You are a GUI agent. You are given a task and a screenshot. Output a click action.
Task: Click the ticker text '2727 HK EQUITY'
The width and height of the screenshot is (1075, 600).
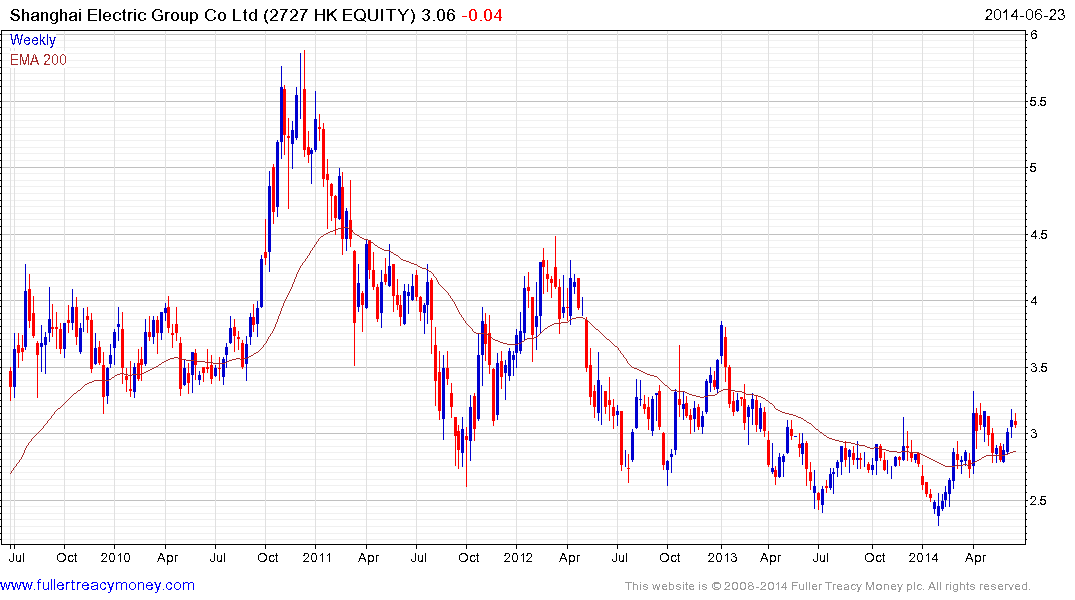pos(339,15)
